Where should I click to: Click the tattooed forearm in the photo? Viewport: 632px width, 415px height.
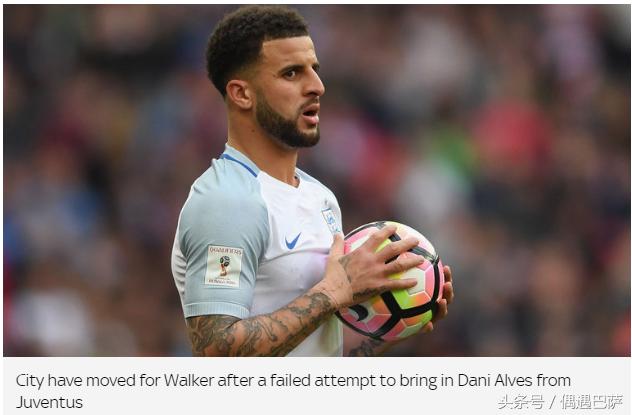pos(262,322)
